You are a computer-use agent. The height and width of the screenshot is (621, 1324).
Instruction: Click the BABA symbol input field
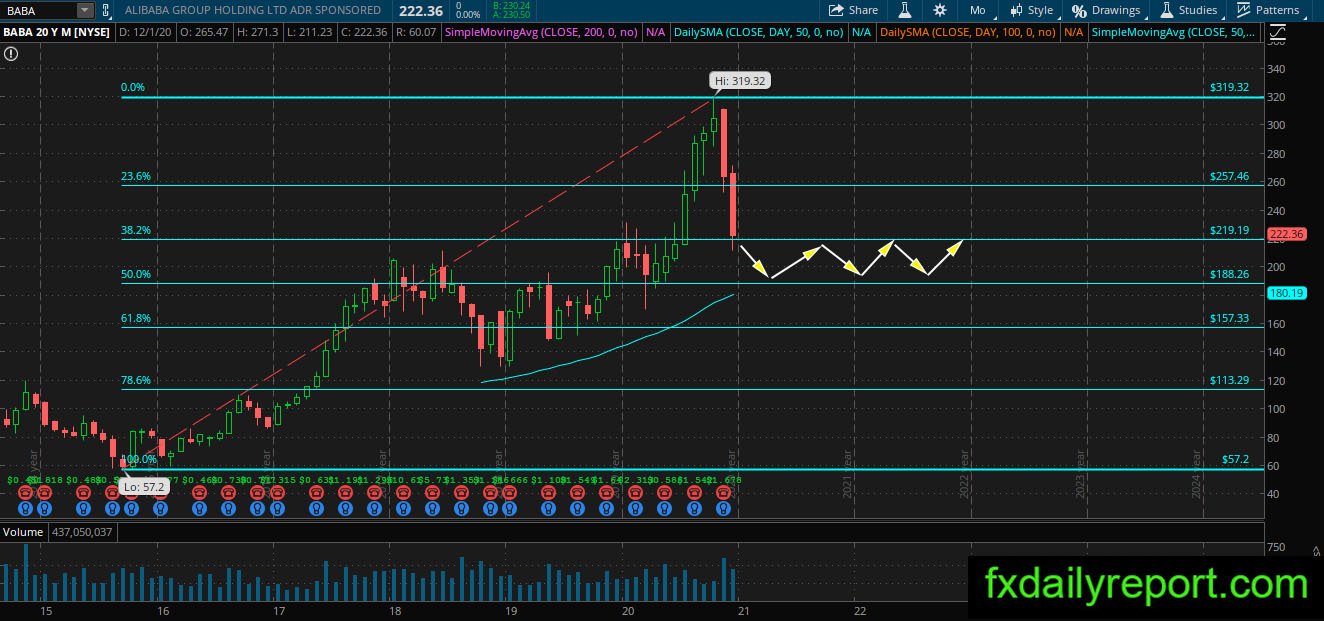(38, 10)
